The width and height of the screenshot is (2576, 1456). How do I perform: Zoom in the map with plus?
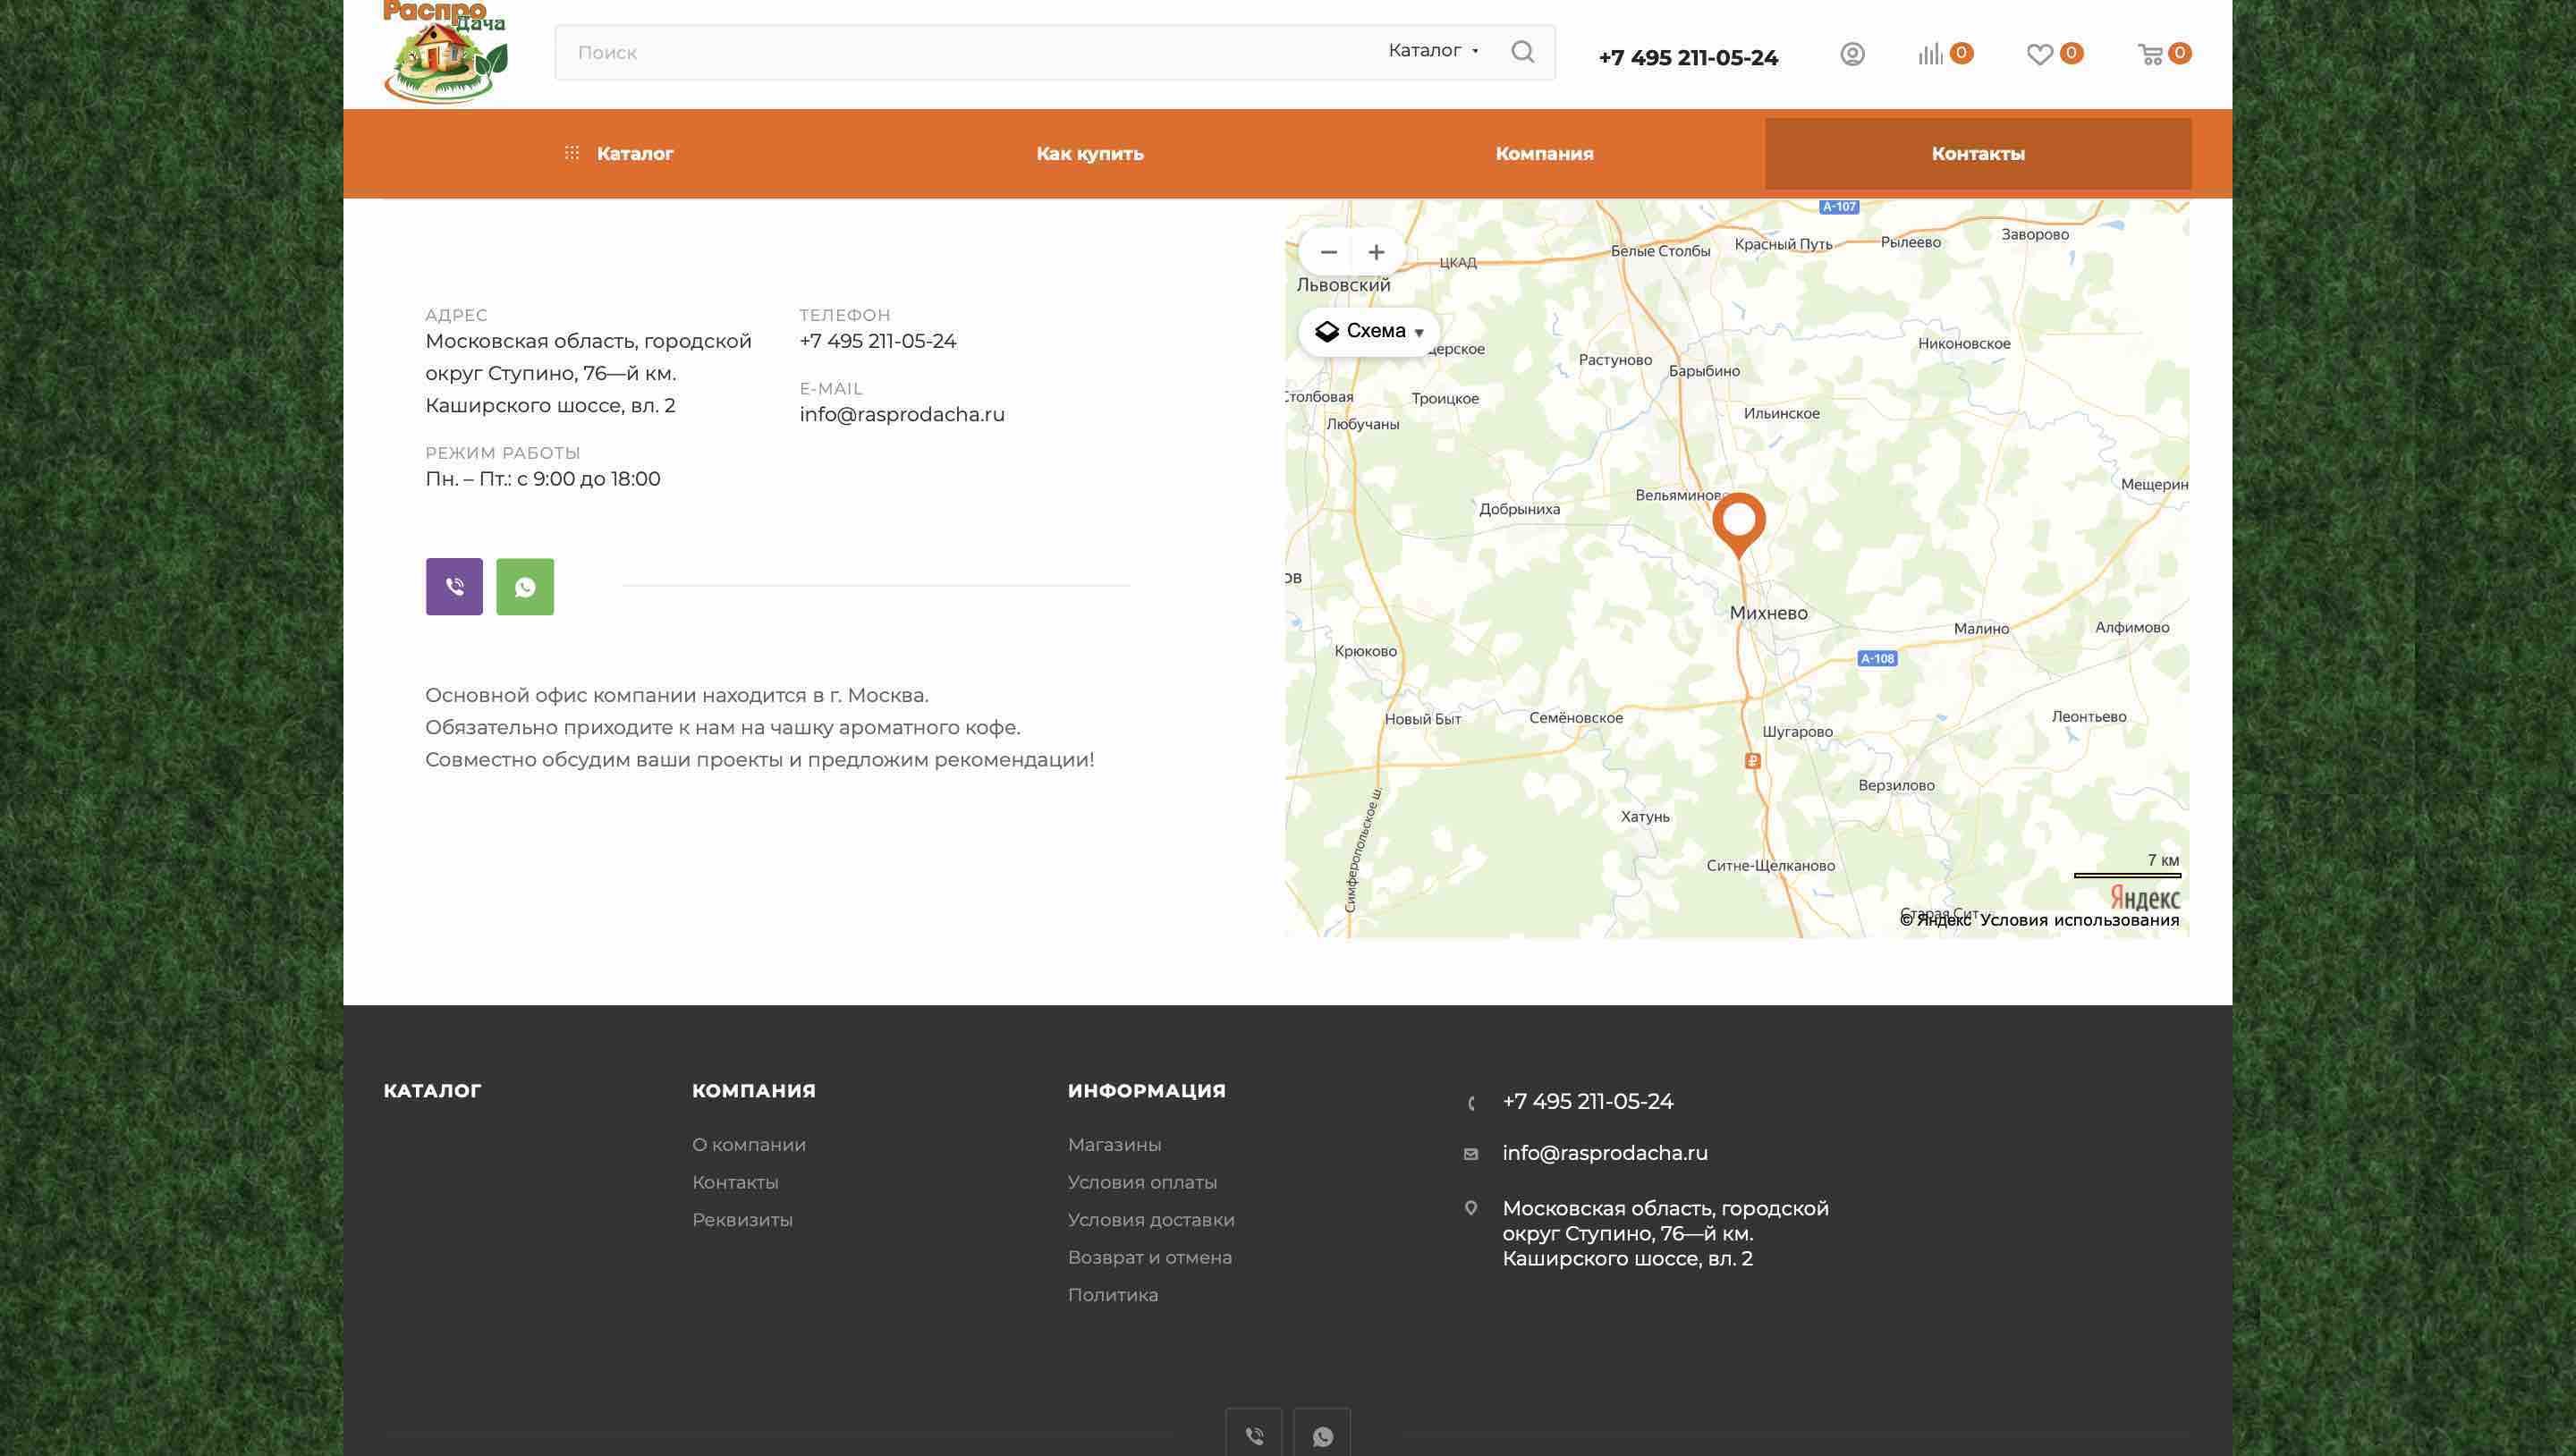click(x=1376, y=252)
